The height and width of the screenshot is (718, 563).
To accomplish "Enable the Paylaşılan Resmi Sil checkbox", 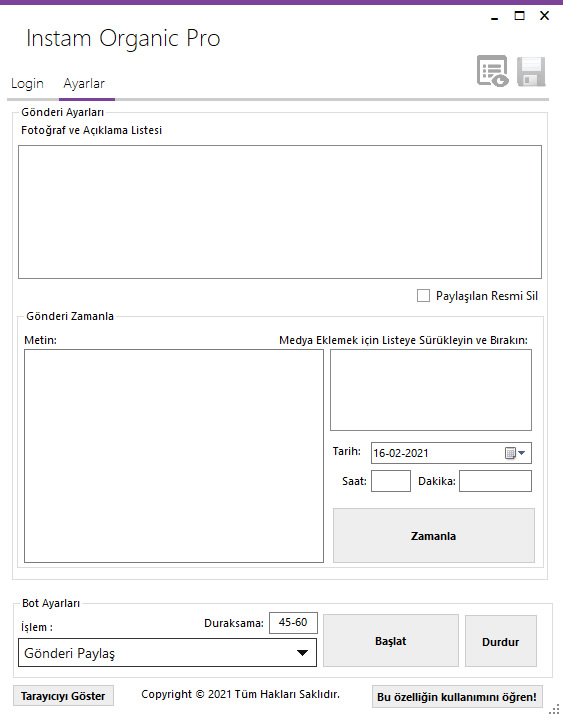I will point(423,295).
